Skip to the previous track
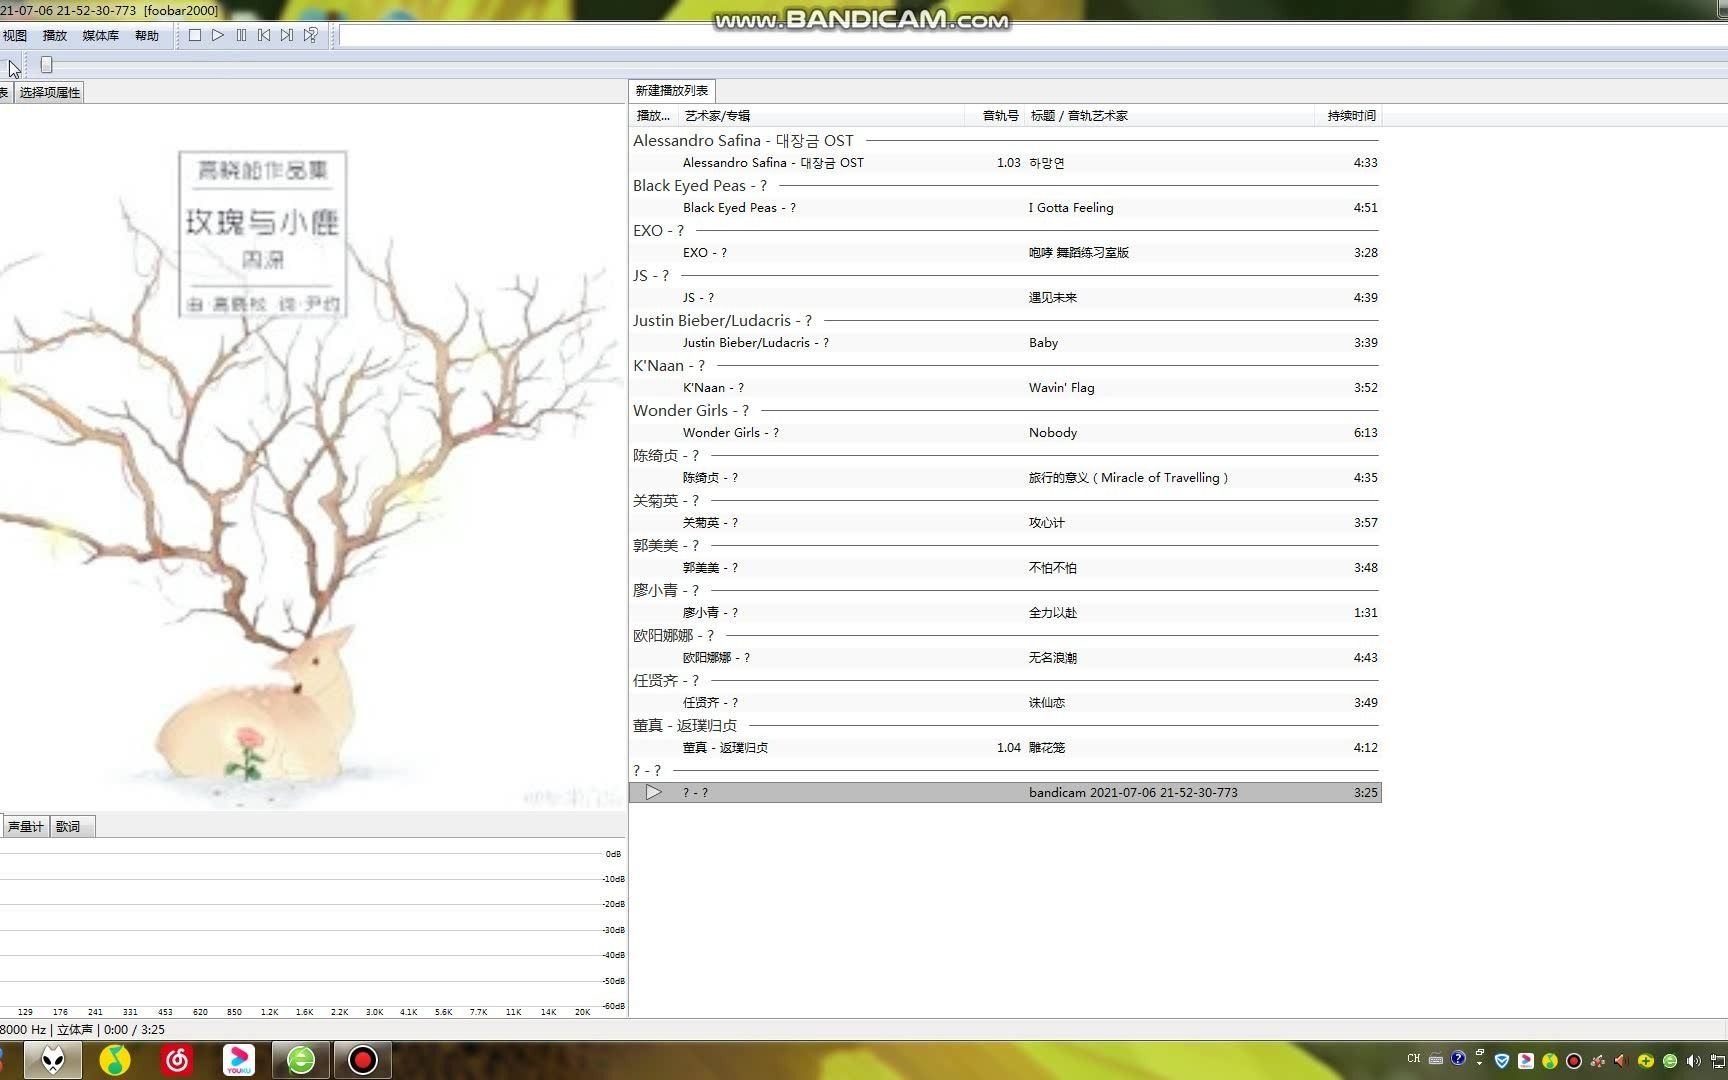 [264, 35]
